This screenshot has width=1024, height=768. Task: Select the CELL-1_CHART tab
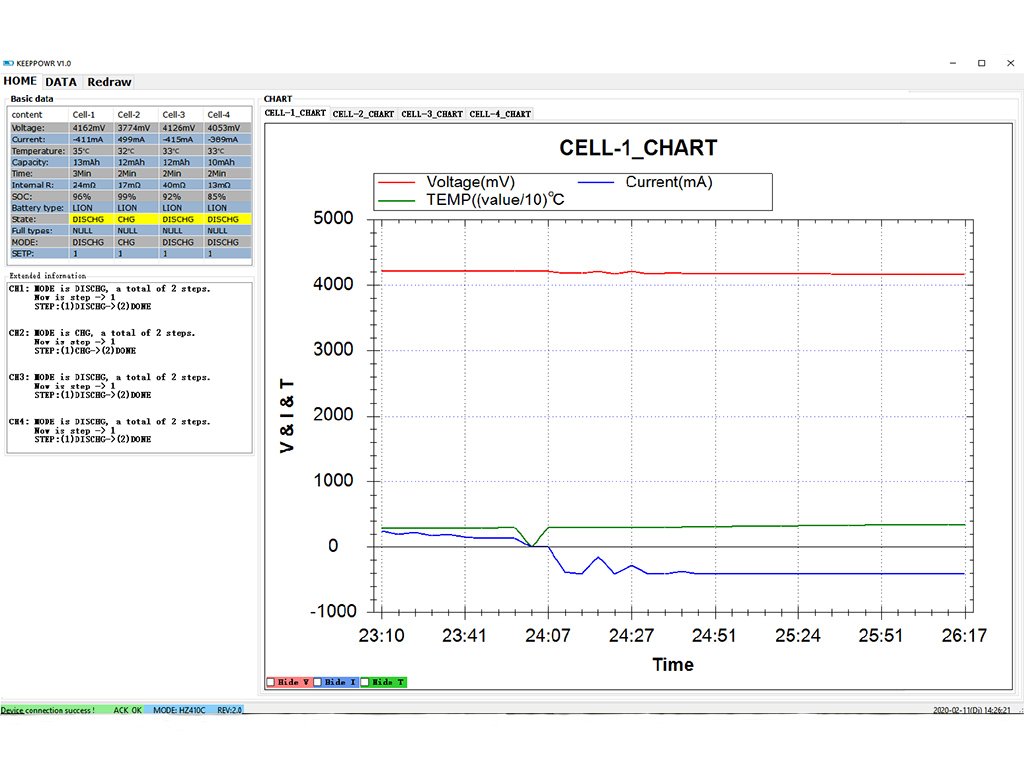[295, 114]
